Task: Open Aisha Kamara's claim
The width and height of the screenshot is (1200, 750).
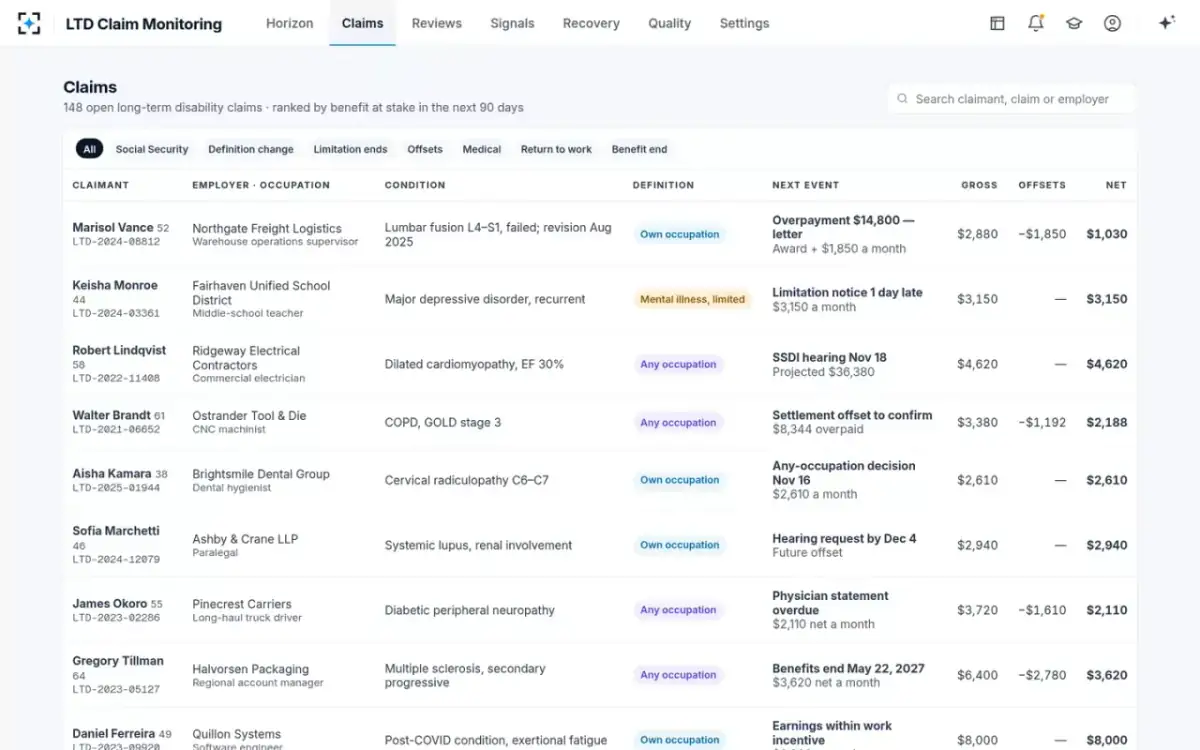Action: point(112,473)
